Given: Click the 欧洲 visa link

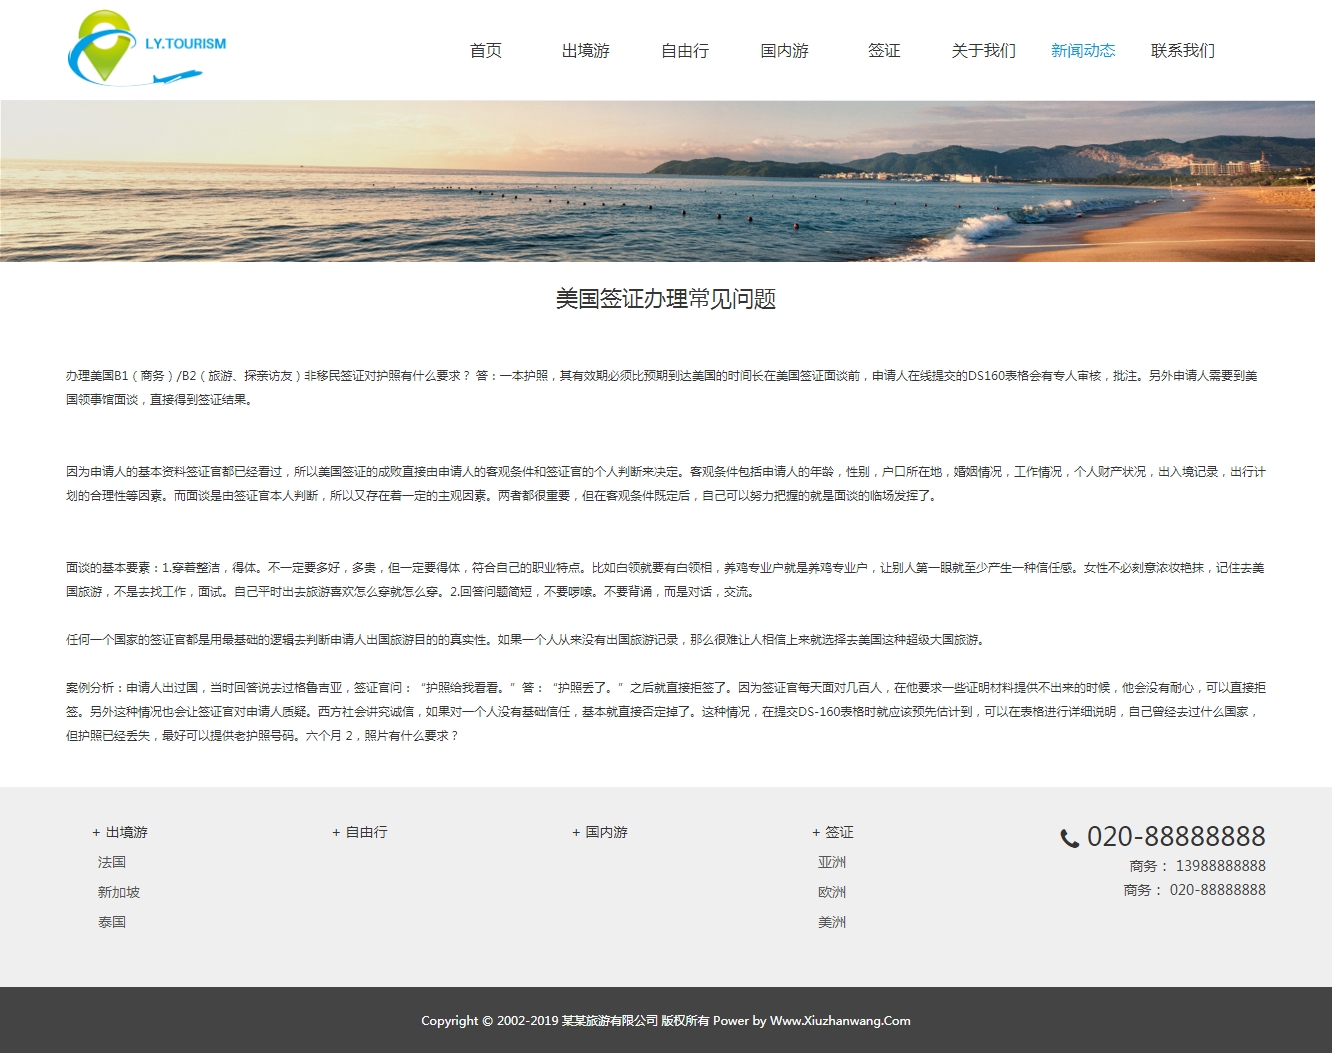Looking at the screenshot, I should pos(832,892).
